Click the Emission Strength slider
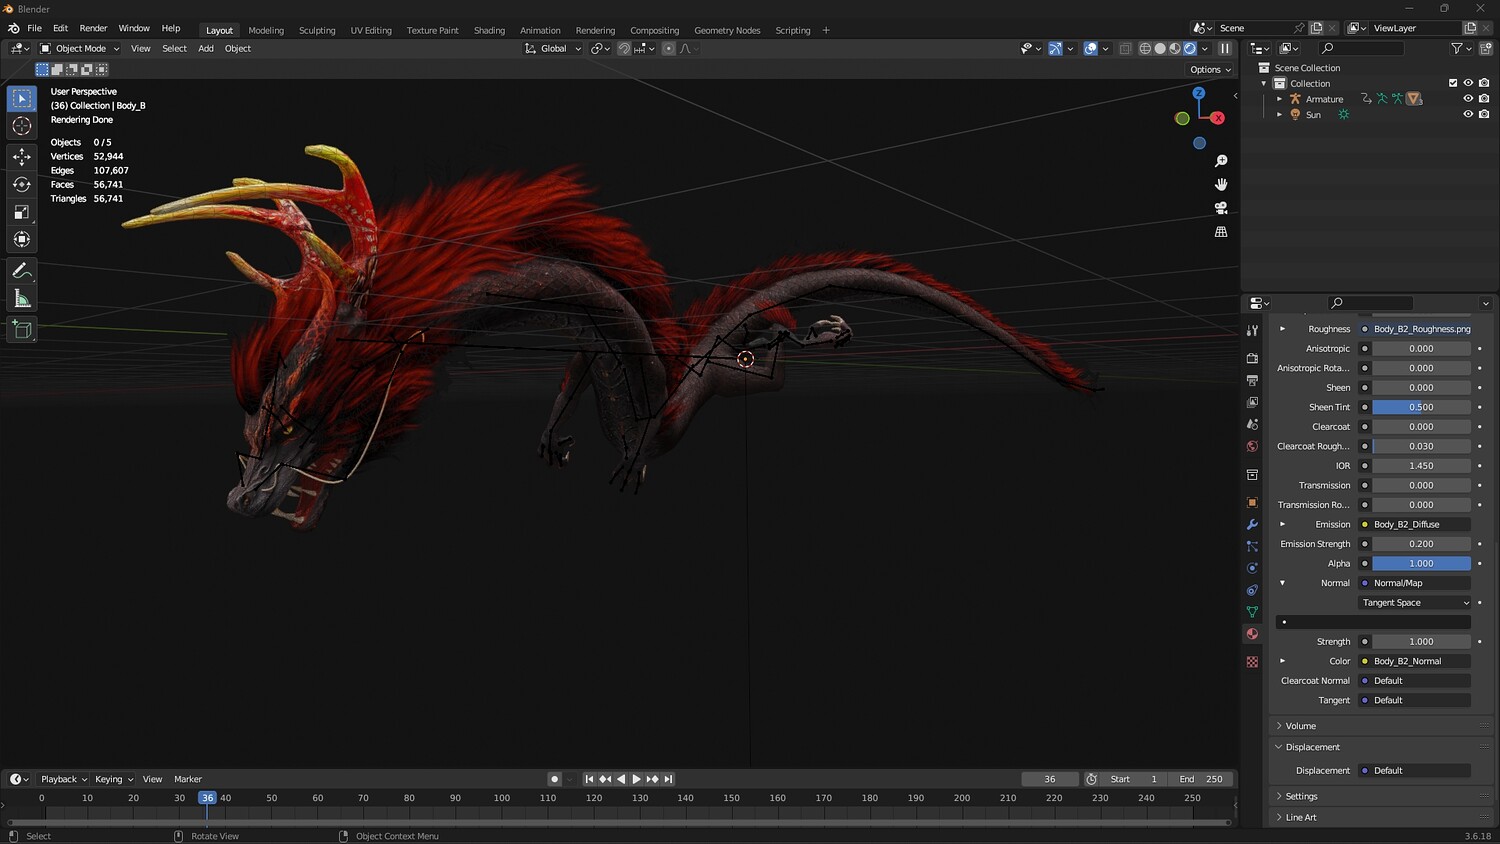The height and width of the screenshot is (844, 1500). (x=1421, y=544)
